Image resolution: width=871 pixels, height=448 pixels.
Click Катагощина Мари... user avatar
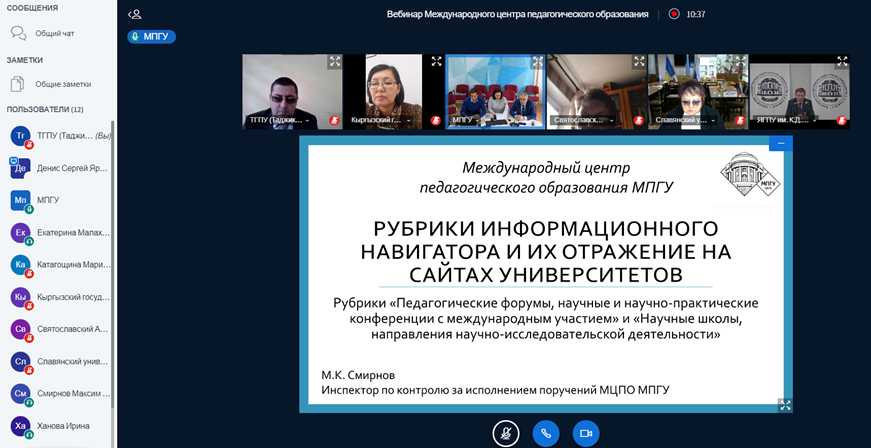21,265
